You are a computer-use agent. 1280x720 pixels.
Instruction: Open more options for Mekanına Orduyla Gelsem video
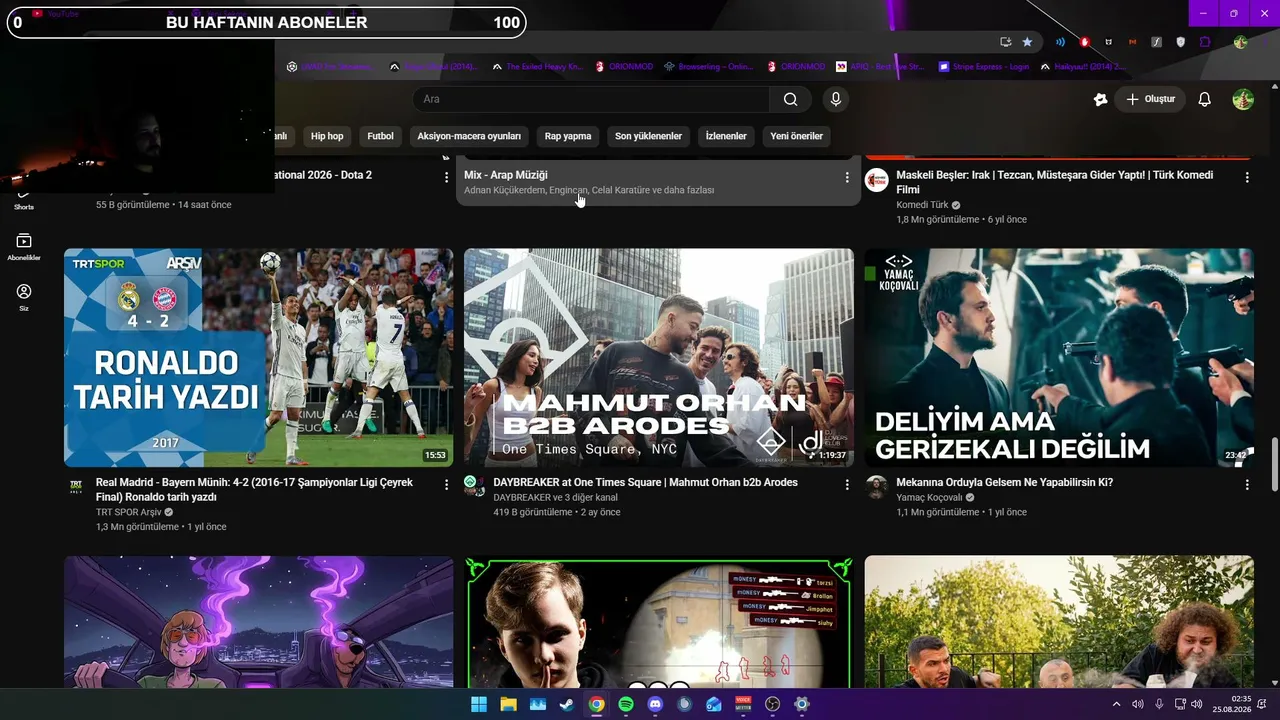tap(1247, 485)
